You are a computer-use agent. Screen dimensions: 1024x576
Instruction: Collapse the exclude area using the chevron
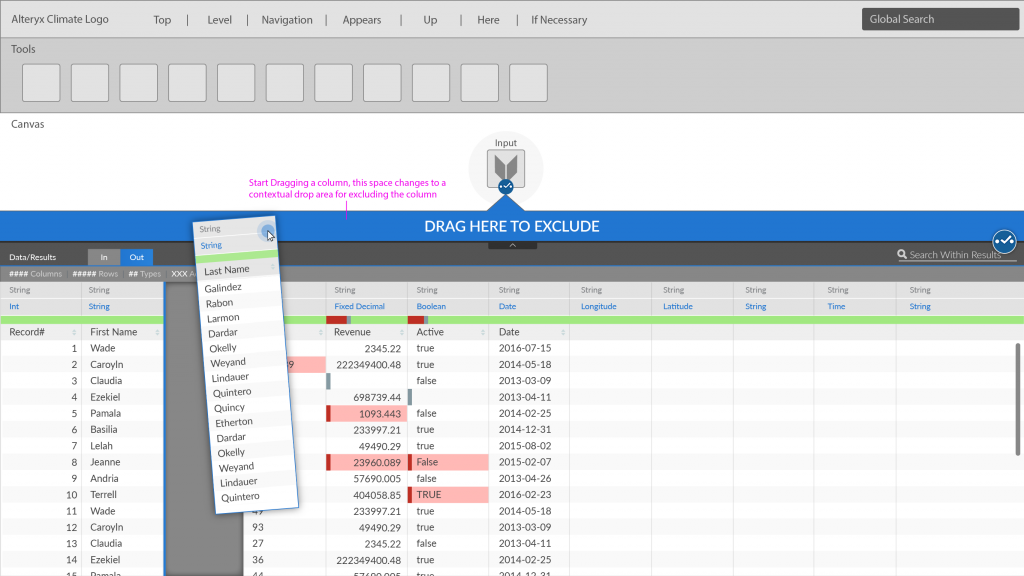[x=512, y=244]
